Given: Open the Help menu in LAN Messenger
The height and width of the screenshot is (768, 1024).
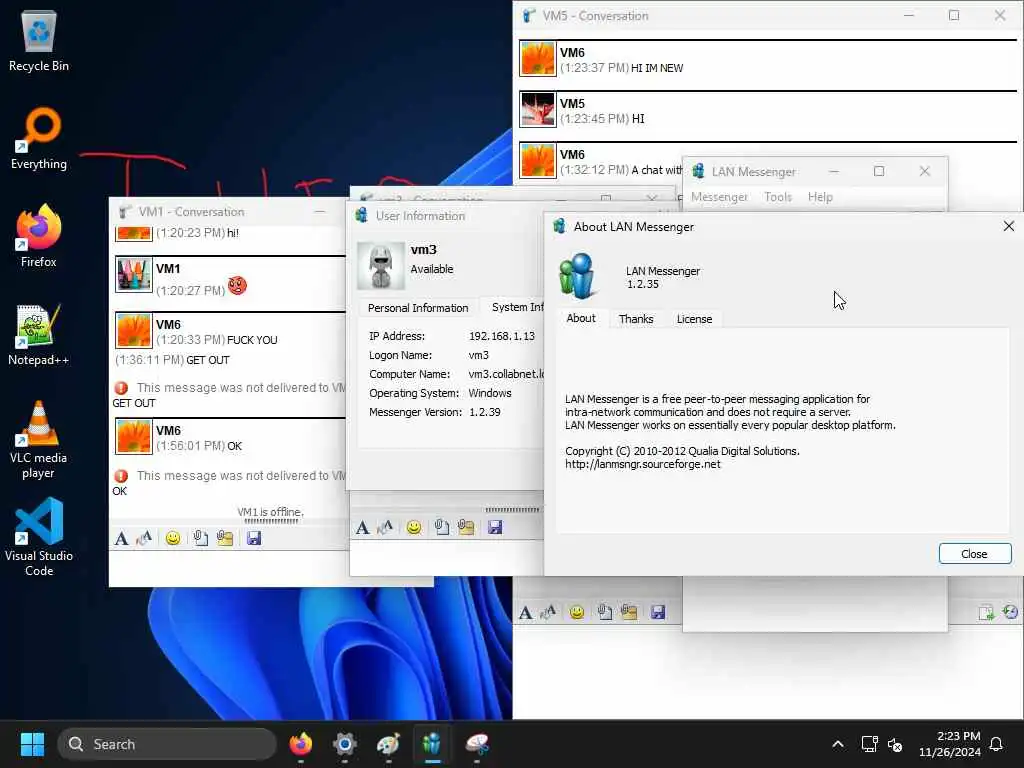Looking at the screenshot, I should pos(820,197).
